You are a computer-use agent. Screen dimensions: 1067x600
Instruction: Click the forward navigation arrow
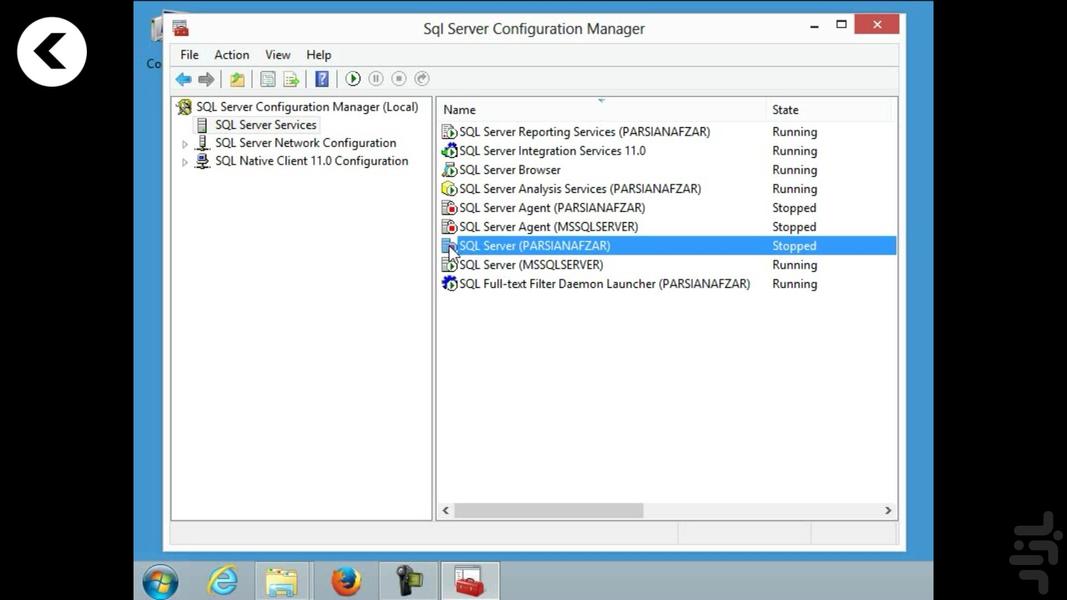coord(207,78)
